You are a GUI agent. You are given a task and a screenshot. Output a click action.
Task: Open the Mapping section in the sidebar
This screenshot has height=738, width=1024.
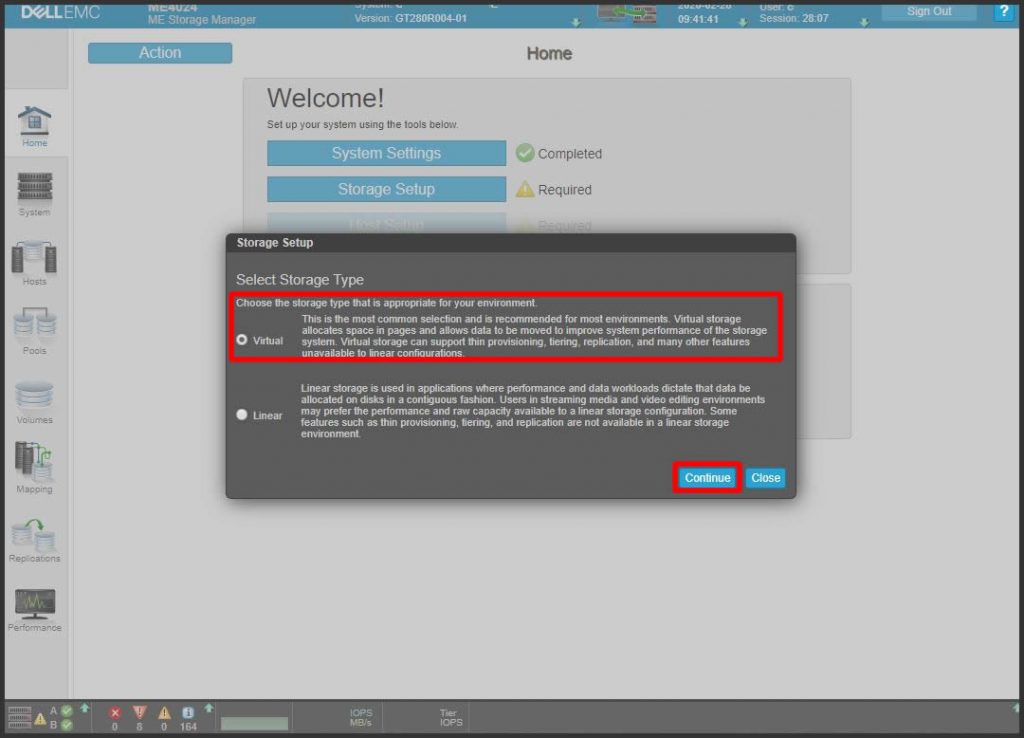[x=35, y=468]
